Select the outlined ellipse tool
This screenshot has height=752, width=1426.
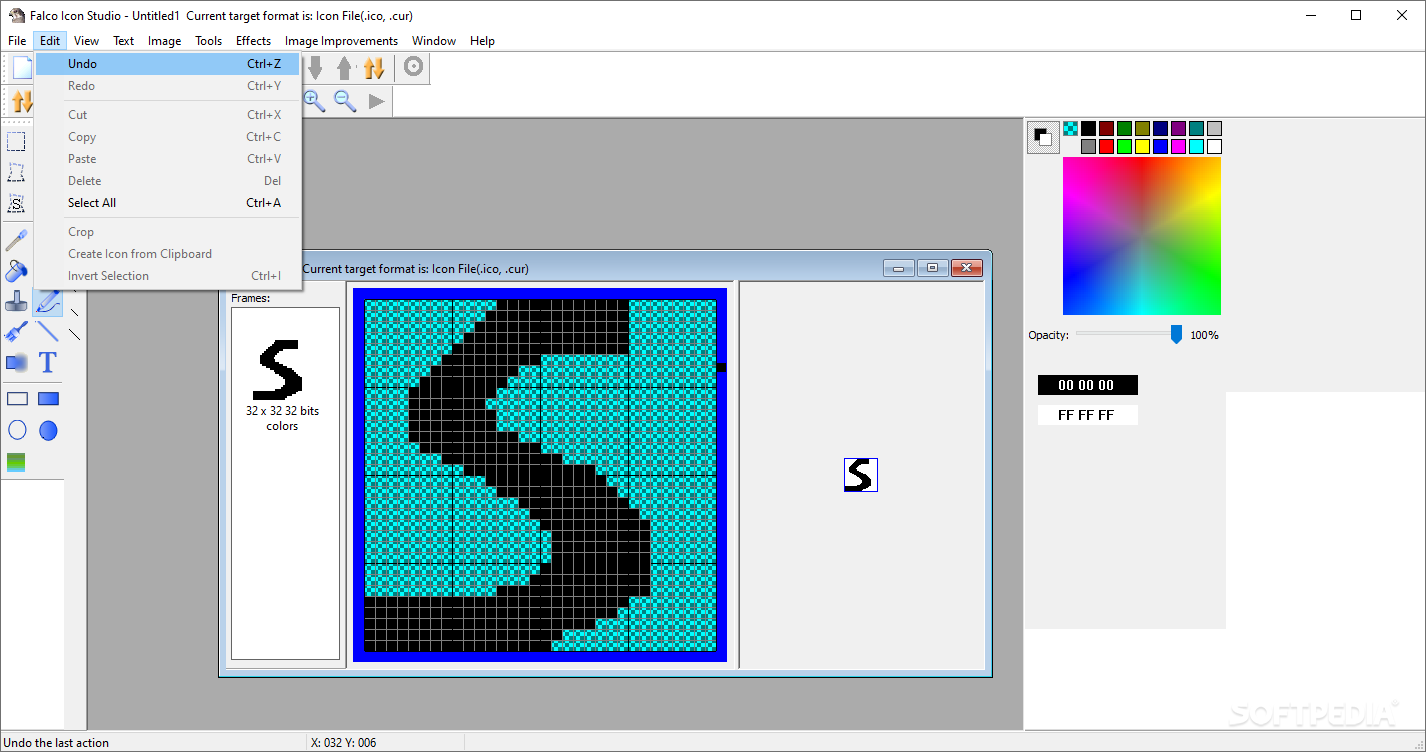coord(17,430)
